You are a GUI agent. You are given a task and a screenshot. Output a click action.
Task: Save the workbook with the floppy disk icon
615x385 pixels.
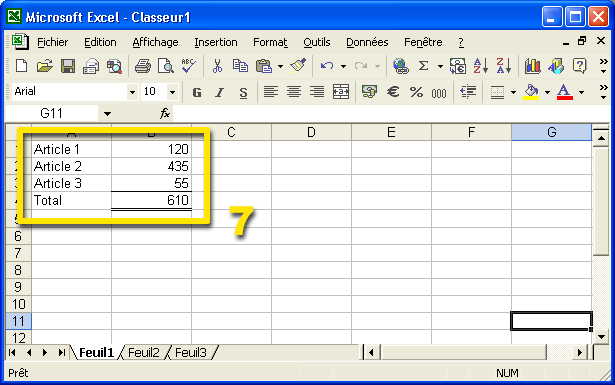(68, 66)
